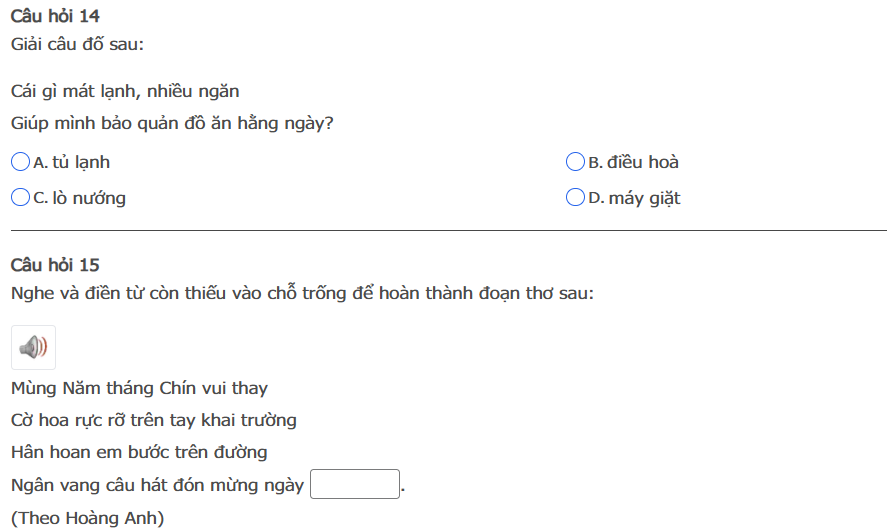Mark radio button D for máy giặt
Screen dimensions: 887x531
pyautogui.click(x=575, y=197)
